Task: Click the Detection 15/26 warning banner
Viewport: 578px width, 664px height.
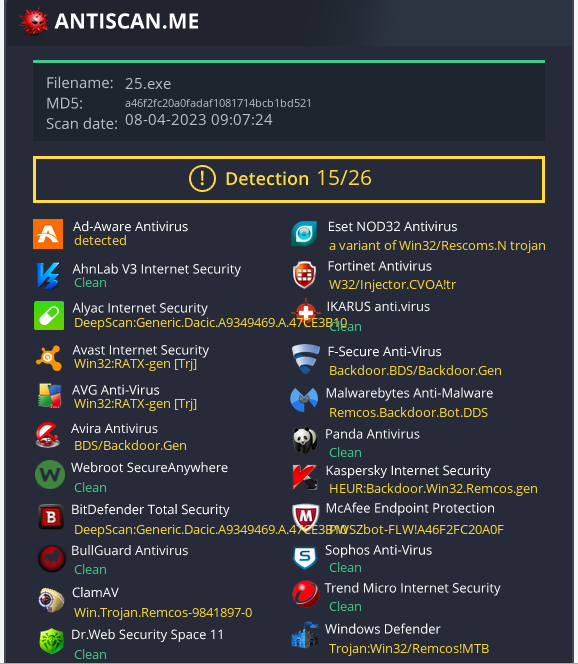Action: click(289, 179)
